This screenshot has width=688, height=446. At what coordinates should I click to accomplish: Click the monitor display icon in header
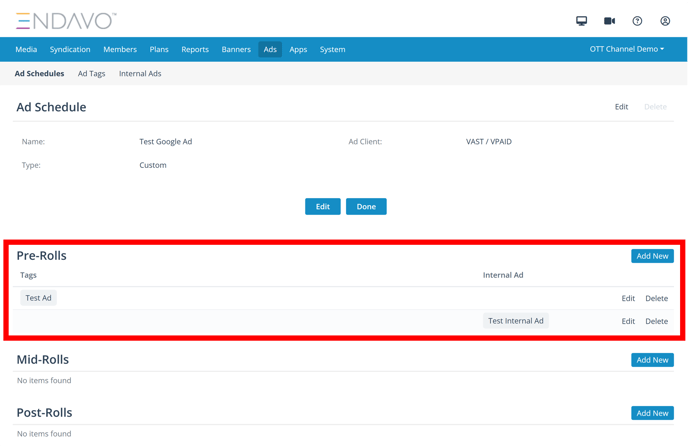[x=581, y=21]
